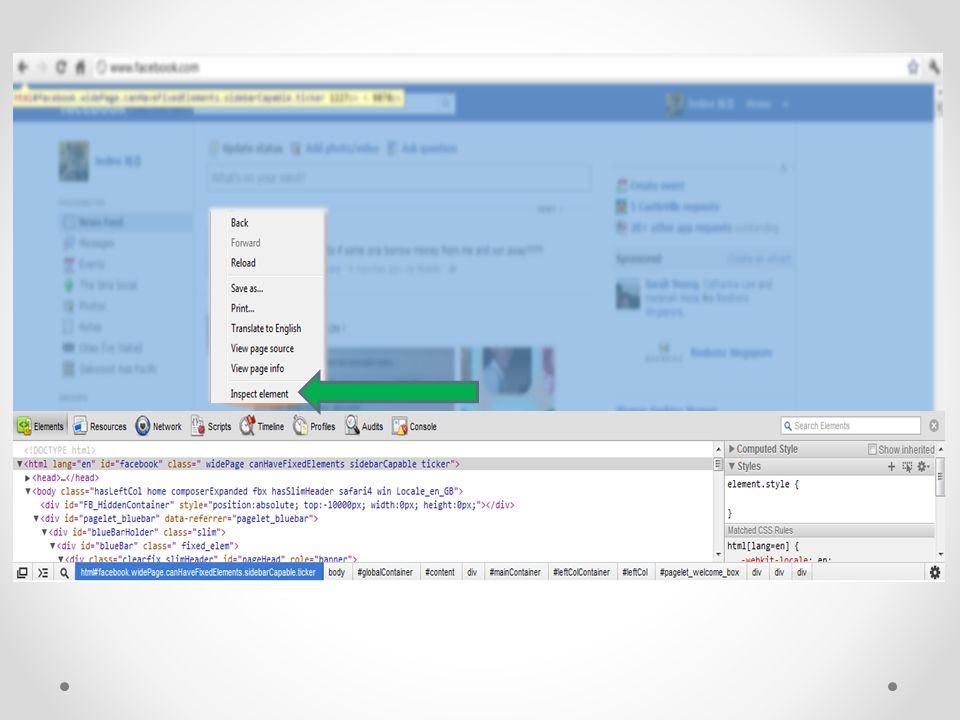
Task: Collapse the body element node
Action: (28, 491)
